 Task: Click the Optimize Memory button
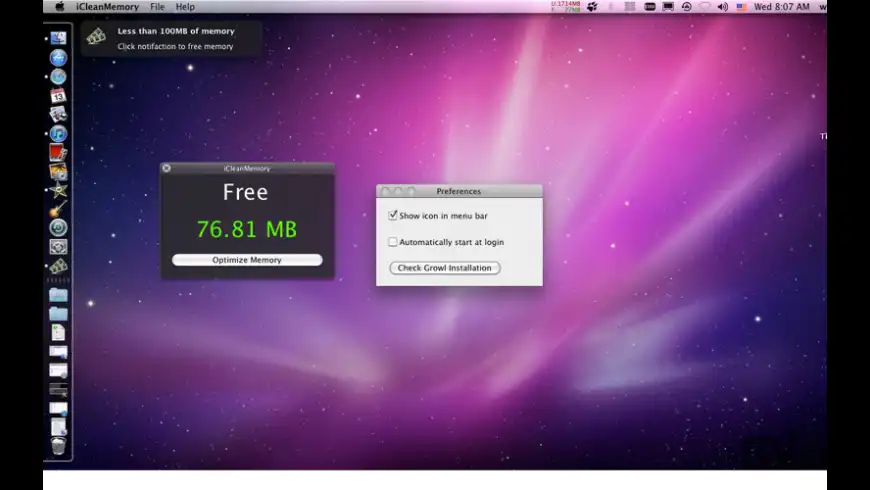[x=247, y=260]
